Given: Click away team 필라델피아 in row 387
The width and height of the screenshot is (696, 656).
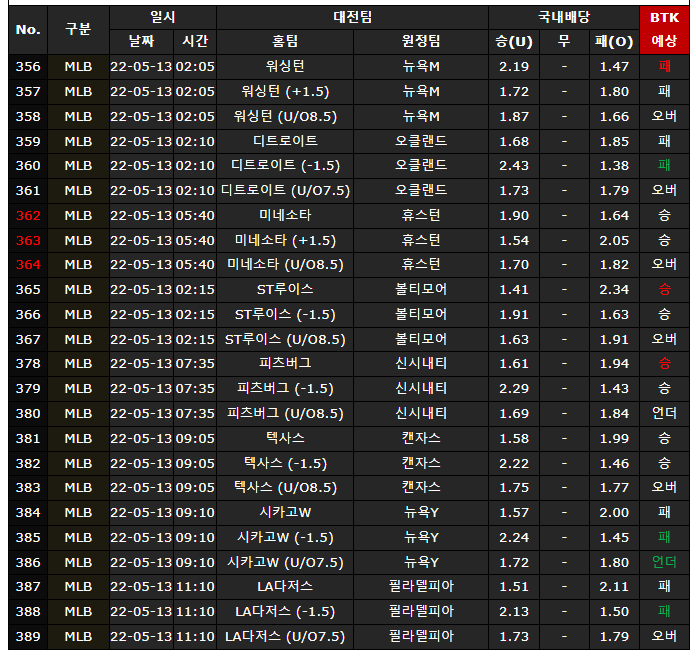Looking at the screenshot, I should 421,587.
